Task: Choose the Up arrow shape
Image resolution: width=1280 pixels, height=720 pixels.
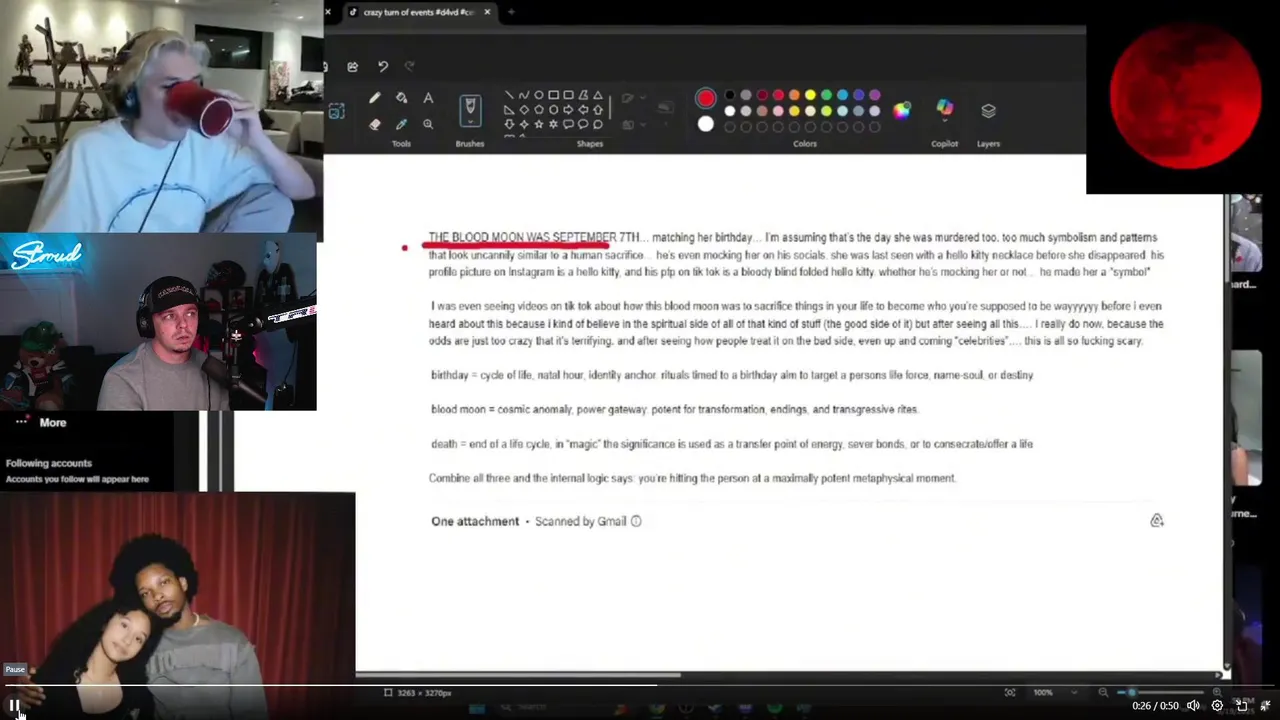Action: click(598, 109)
